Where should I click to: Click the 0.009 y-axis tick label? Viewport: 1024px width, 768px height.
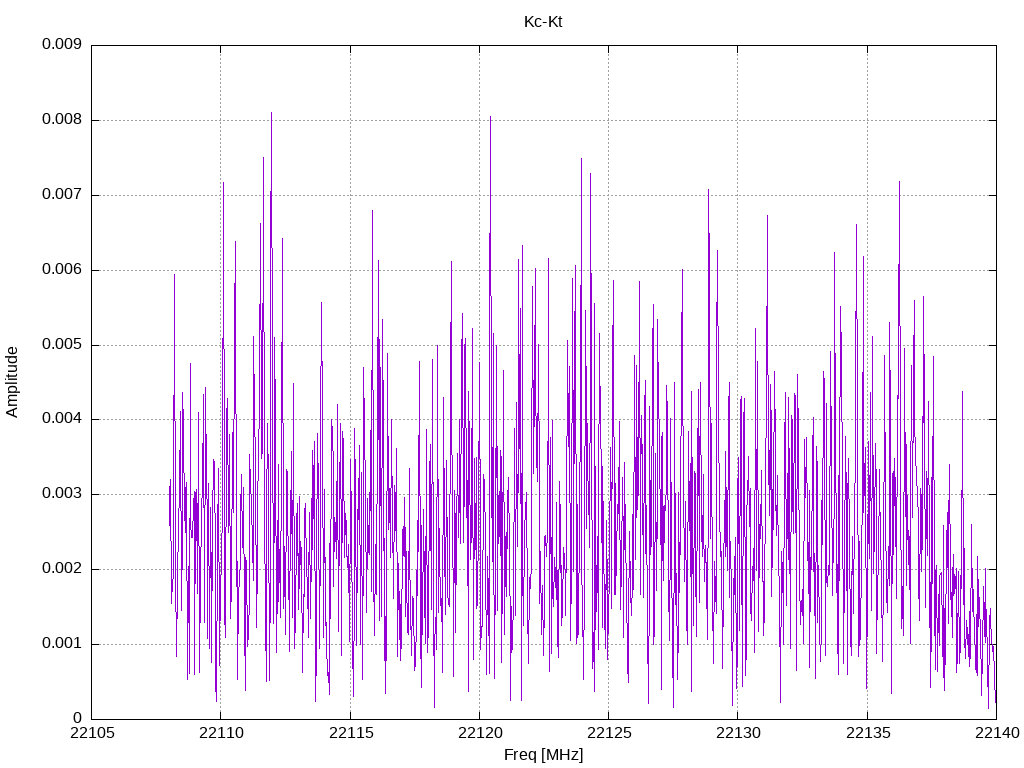point(62,44)
